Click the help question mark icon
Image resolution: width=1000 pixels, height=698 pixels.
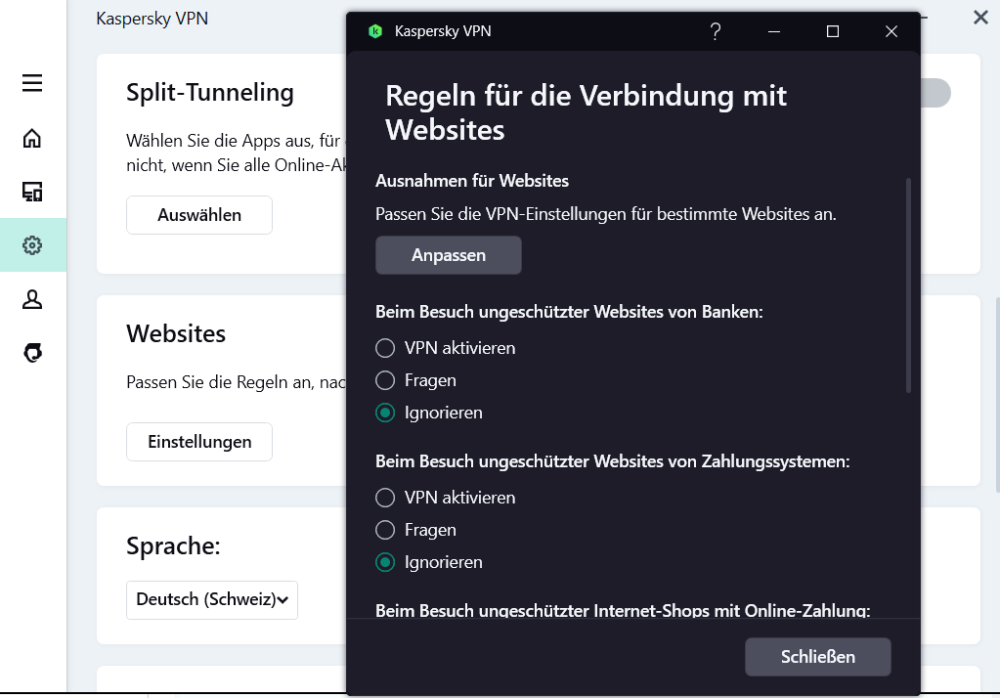pos(715,31)
